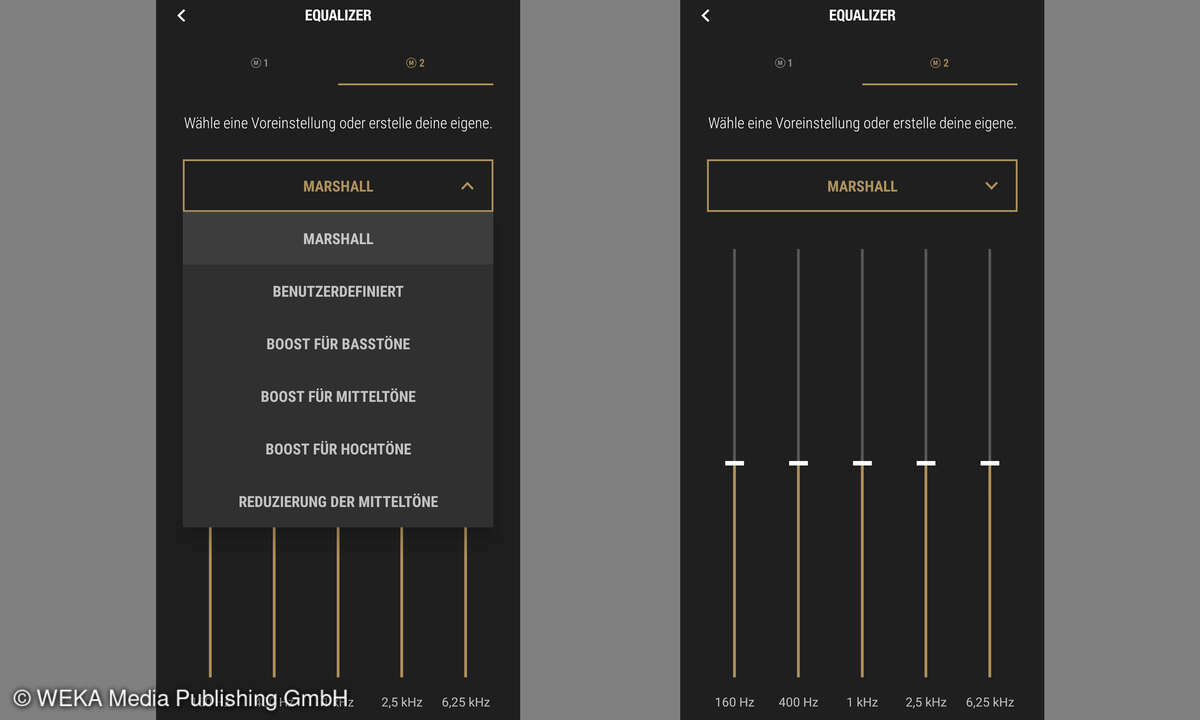The image size is (1200, 720).
Task: Choose BOOST FÜR HOCHTÖNE preset
Action: tap(338, 449)
